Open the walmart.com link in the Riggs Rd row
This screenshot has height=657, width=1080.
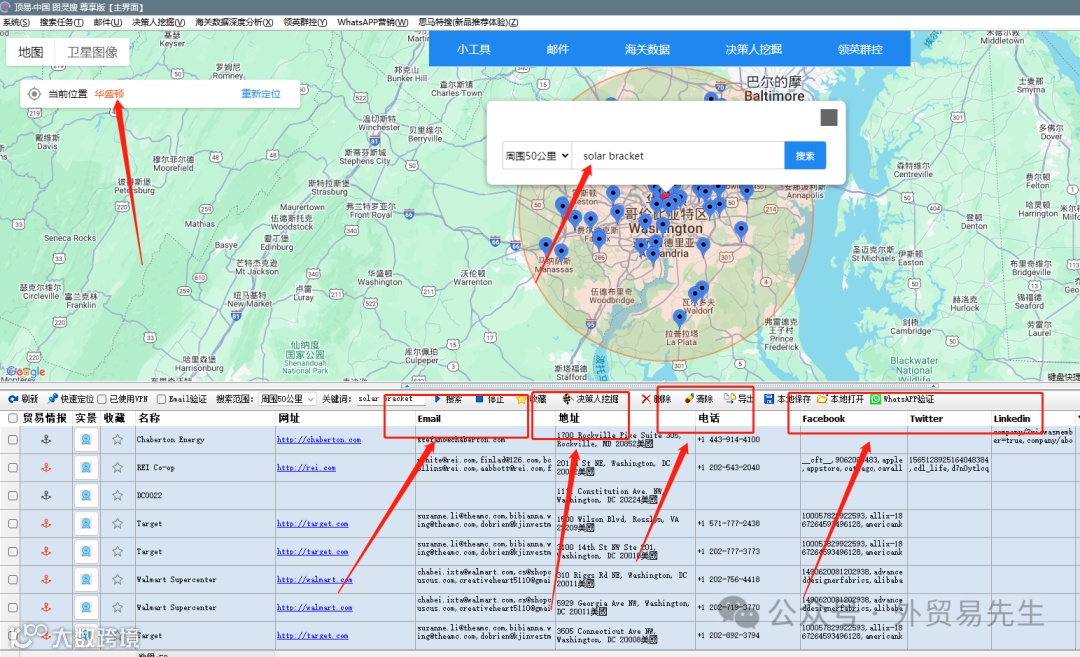coord(314,580)
